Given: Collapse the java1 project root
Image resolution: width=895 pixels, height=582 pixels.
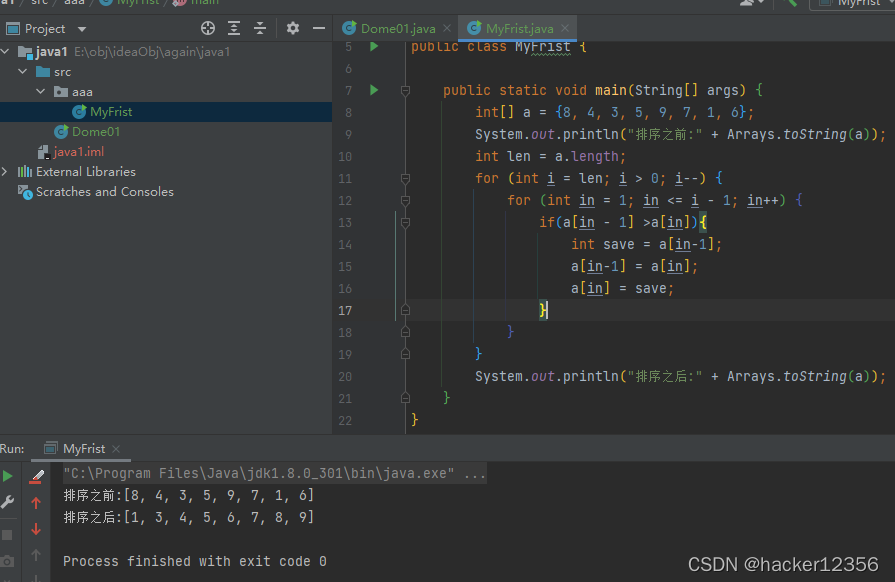Looking at the screenshot, I should pyautogui.click(x=6, y=52).
